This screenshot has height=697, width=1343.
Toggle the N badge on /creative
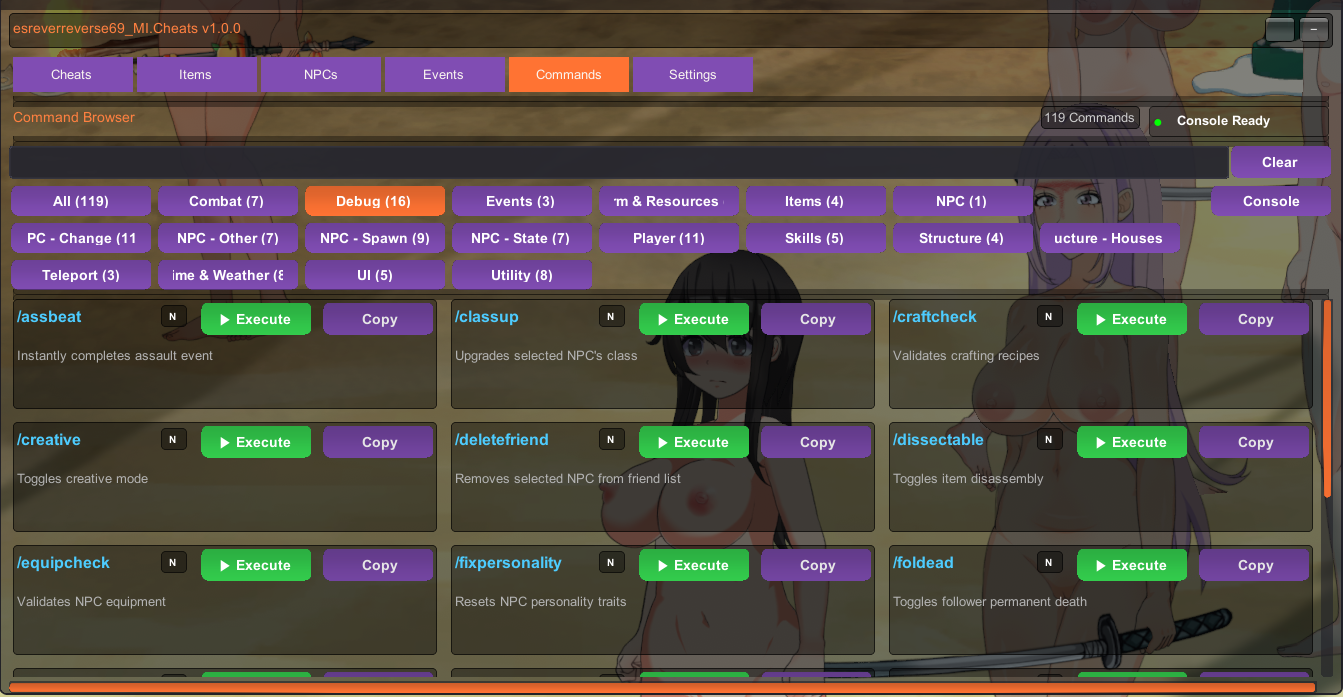[x=173, y=439]
